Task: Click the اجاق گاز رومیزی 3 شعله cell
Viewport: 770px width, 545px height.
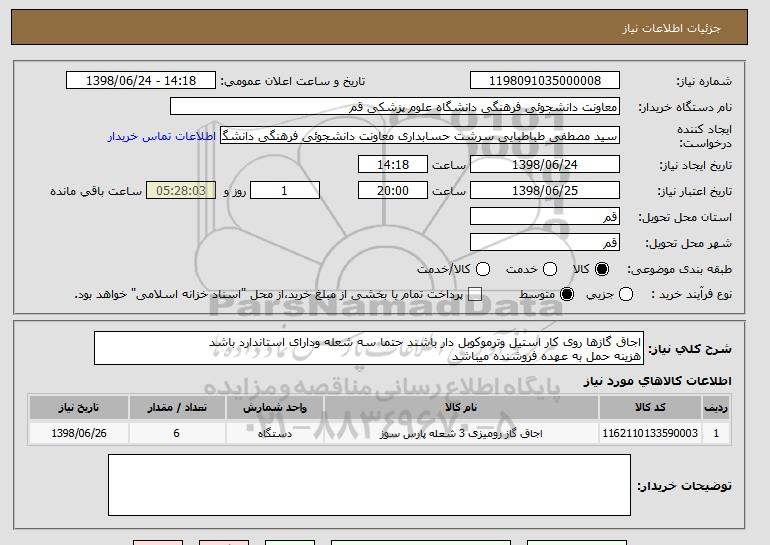Action: (x=461, y=433)
